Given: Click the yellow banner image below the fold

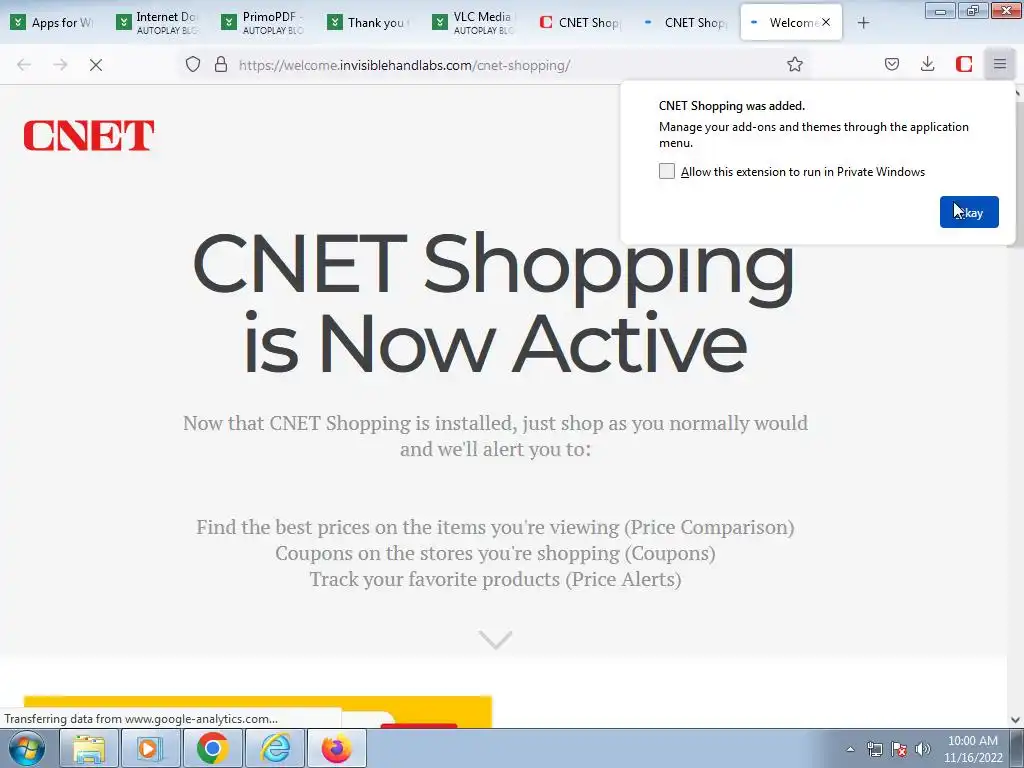Looking at the screenshot, I should [x=257, y=712].
